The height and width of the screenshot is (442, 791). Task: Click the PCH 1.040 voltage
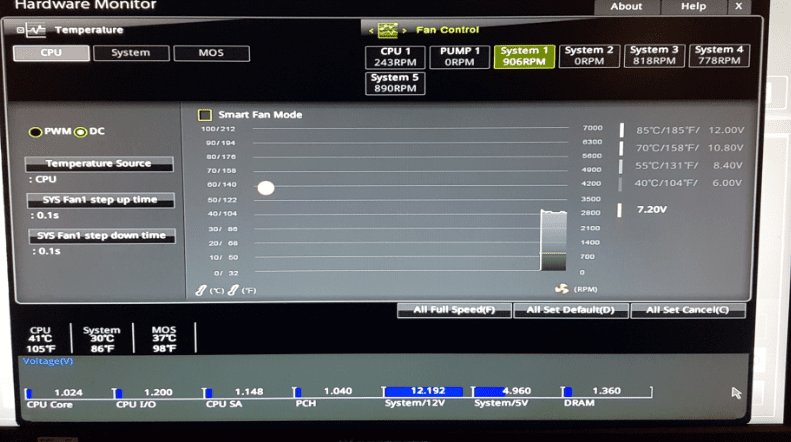point(338,391)
